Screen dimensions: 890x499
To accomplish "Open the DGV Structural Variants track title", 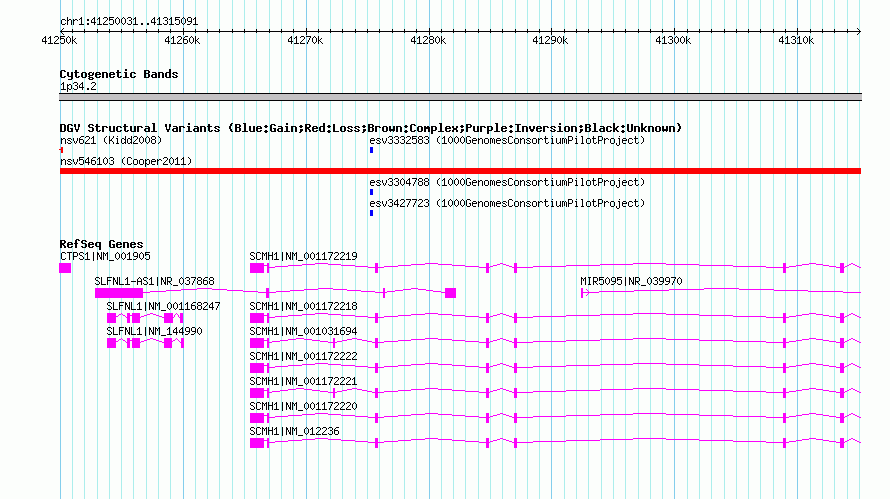I will pos(371,128).
